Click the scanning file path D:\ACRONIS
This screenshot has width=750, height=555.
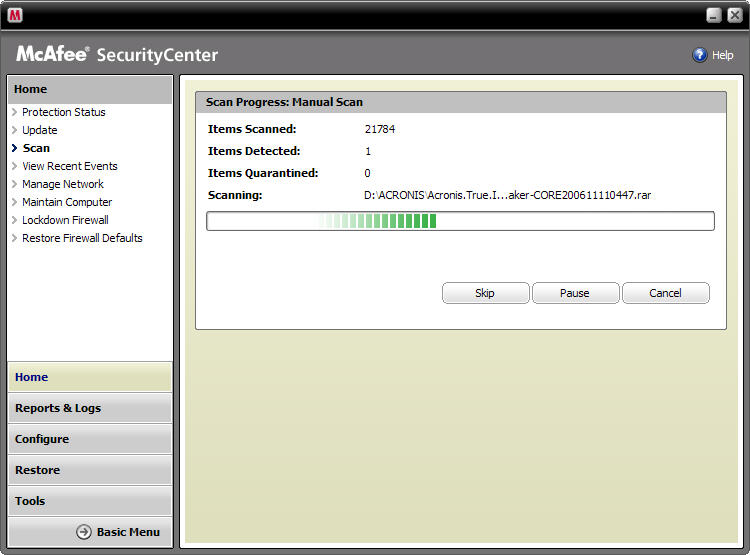click(507, 195)
